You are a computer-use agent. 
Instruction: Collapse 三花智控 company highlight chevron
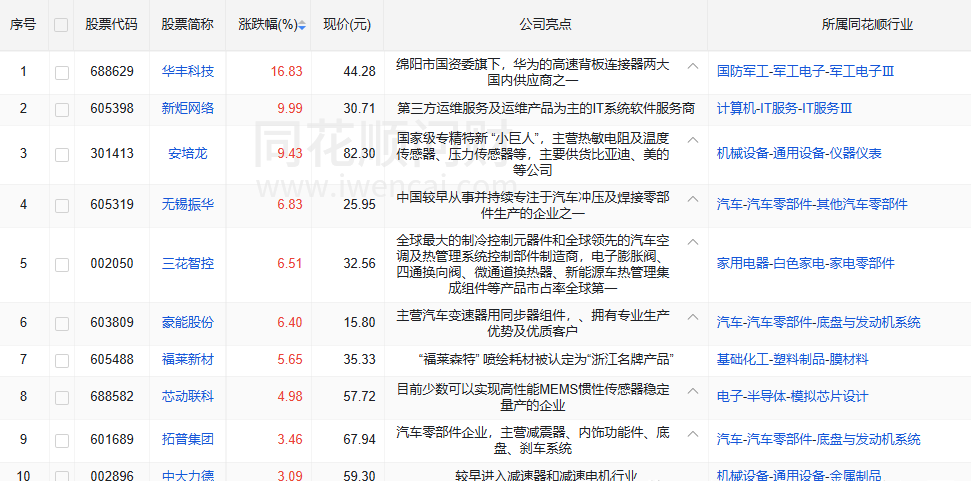click(693, 242)
